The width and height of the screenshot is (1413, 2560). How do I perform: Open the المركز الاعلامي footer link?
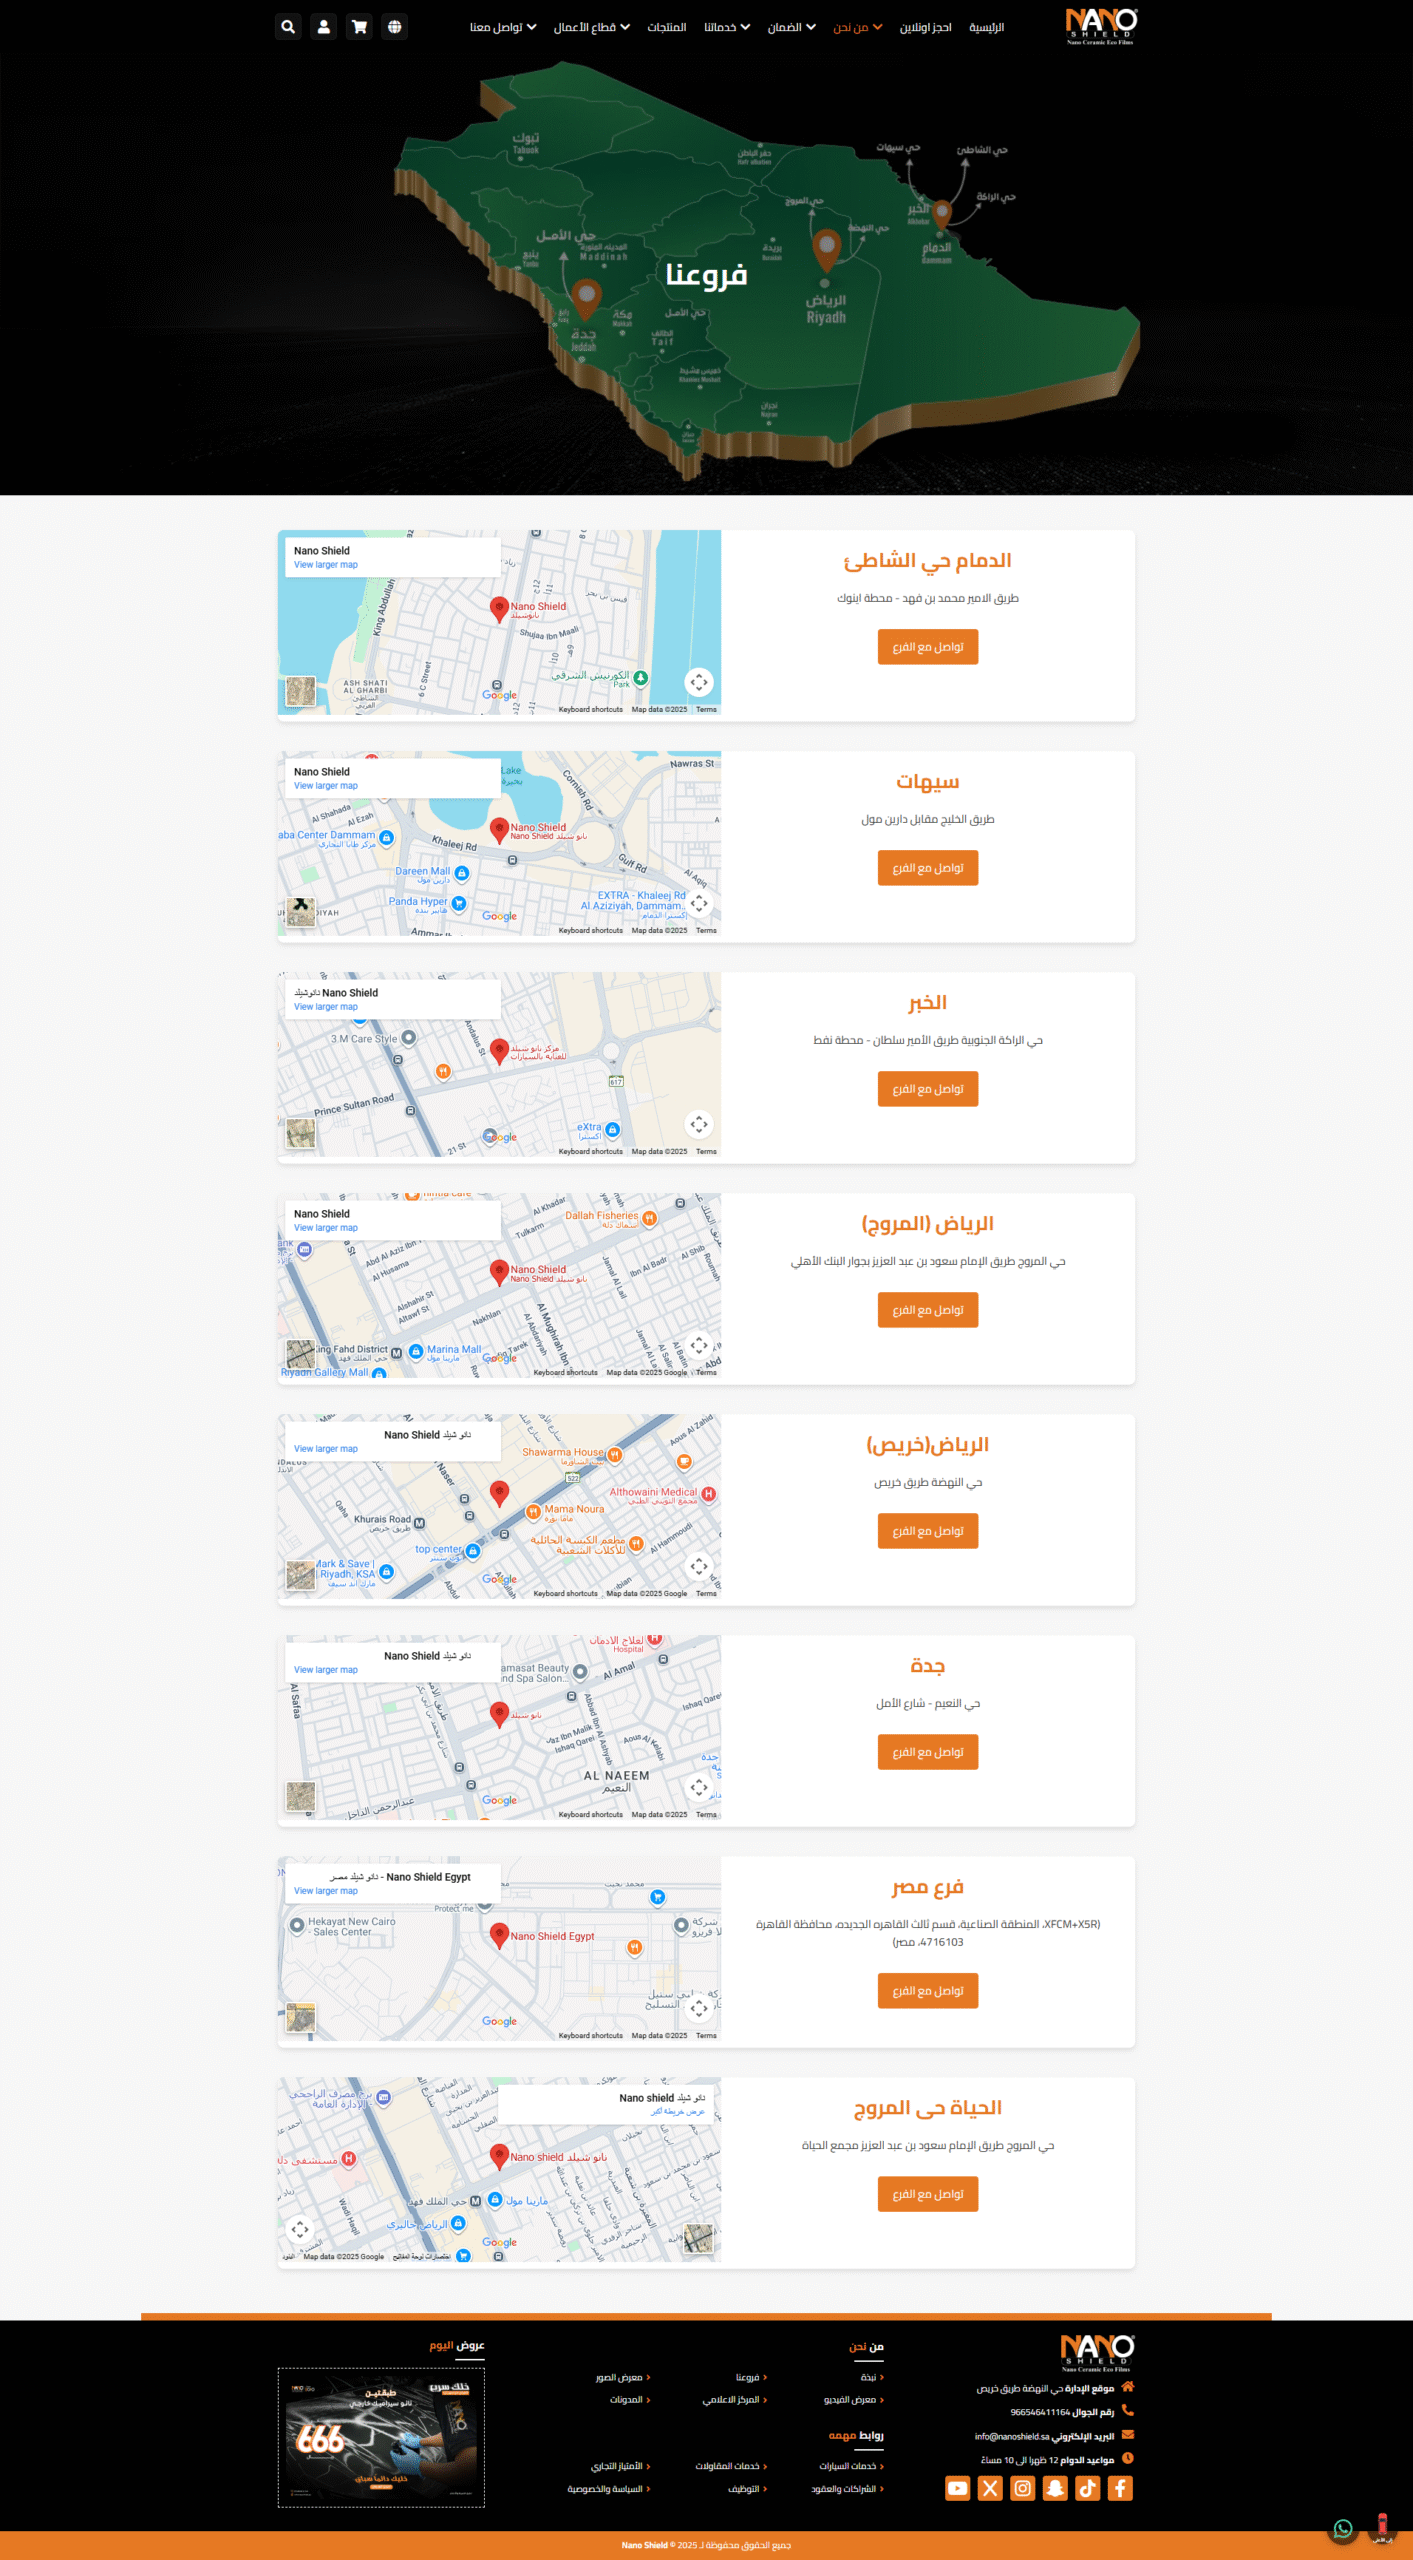(x=735, y=2399)
